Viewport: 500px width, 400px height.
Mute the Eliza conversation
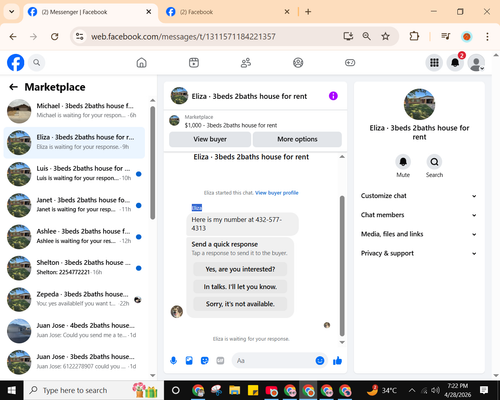pyautogui.click(x=403, y=166)
